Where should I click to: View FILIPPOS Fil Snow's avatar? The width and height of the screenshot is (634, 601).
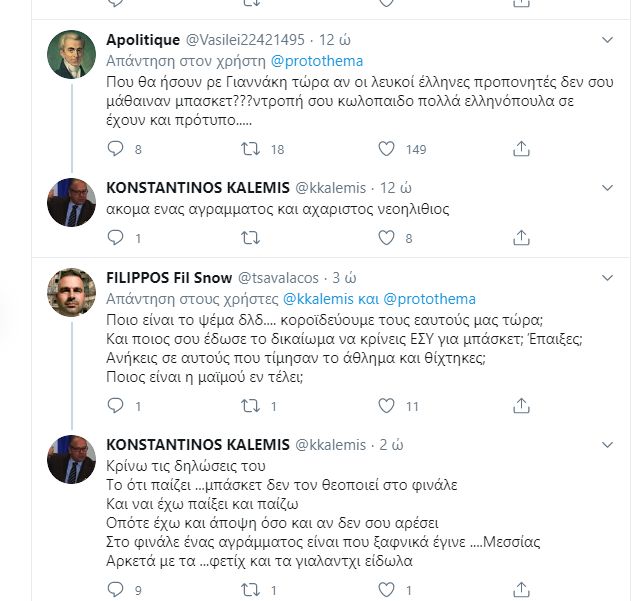(x=73, y=292)
